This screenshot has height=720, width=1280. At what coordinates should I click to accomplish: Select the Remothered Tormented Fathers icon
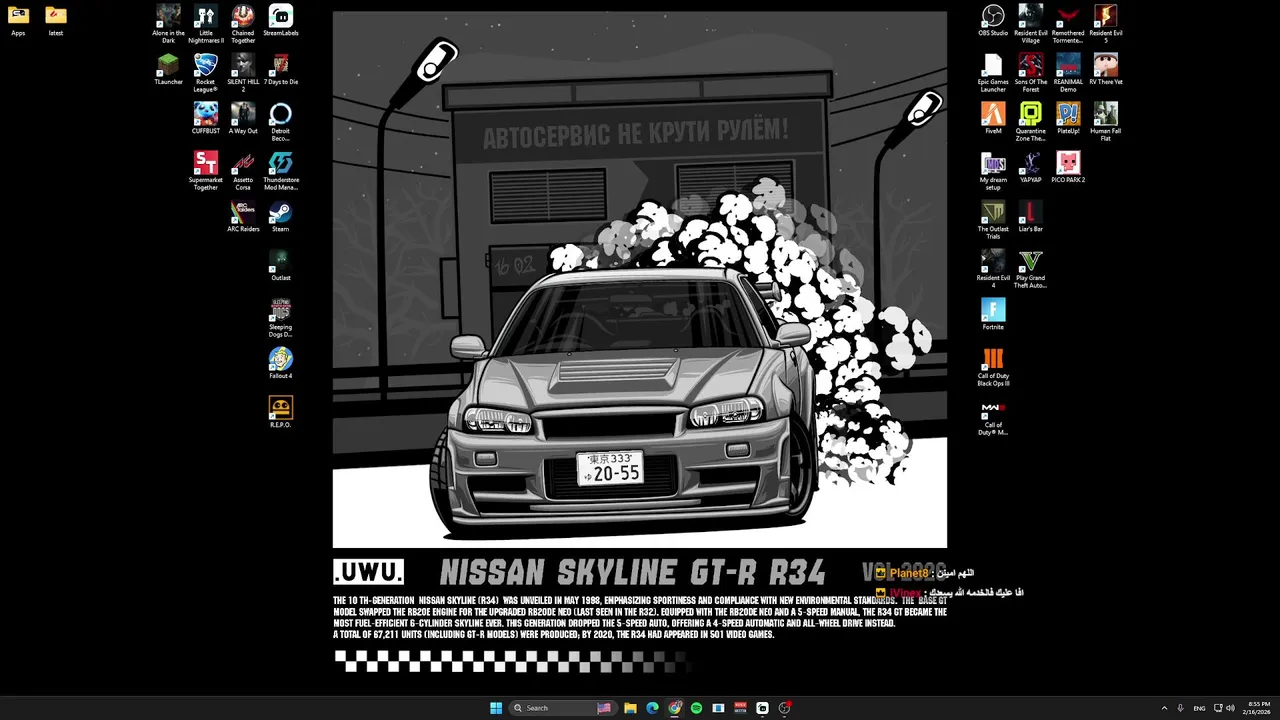[x=1068, y=24]
